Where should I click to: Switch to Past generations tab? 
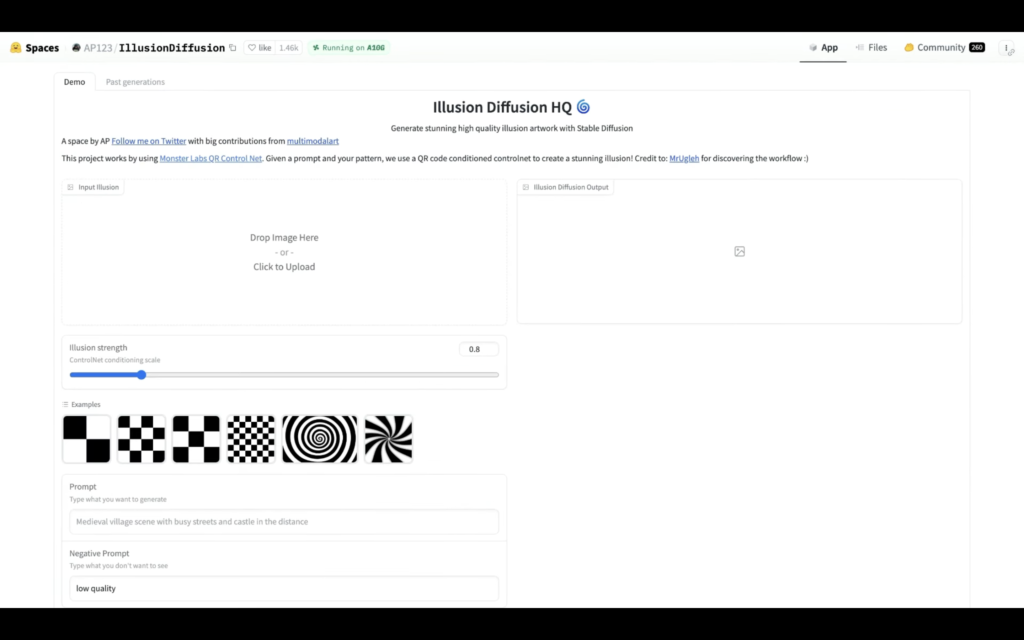[135, 82]
